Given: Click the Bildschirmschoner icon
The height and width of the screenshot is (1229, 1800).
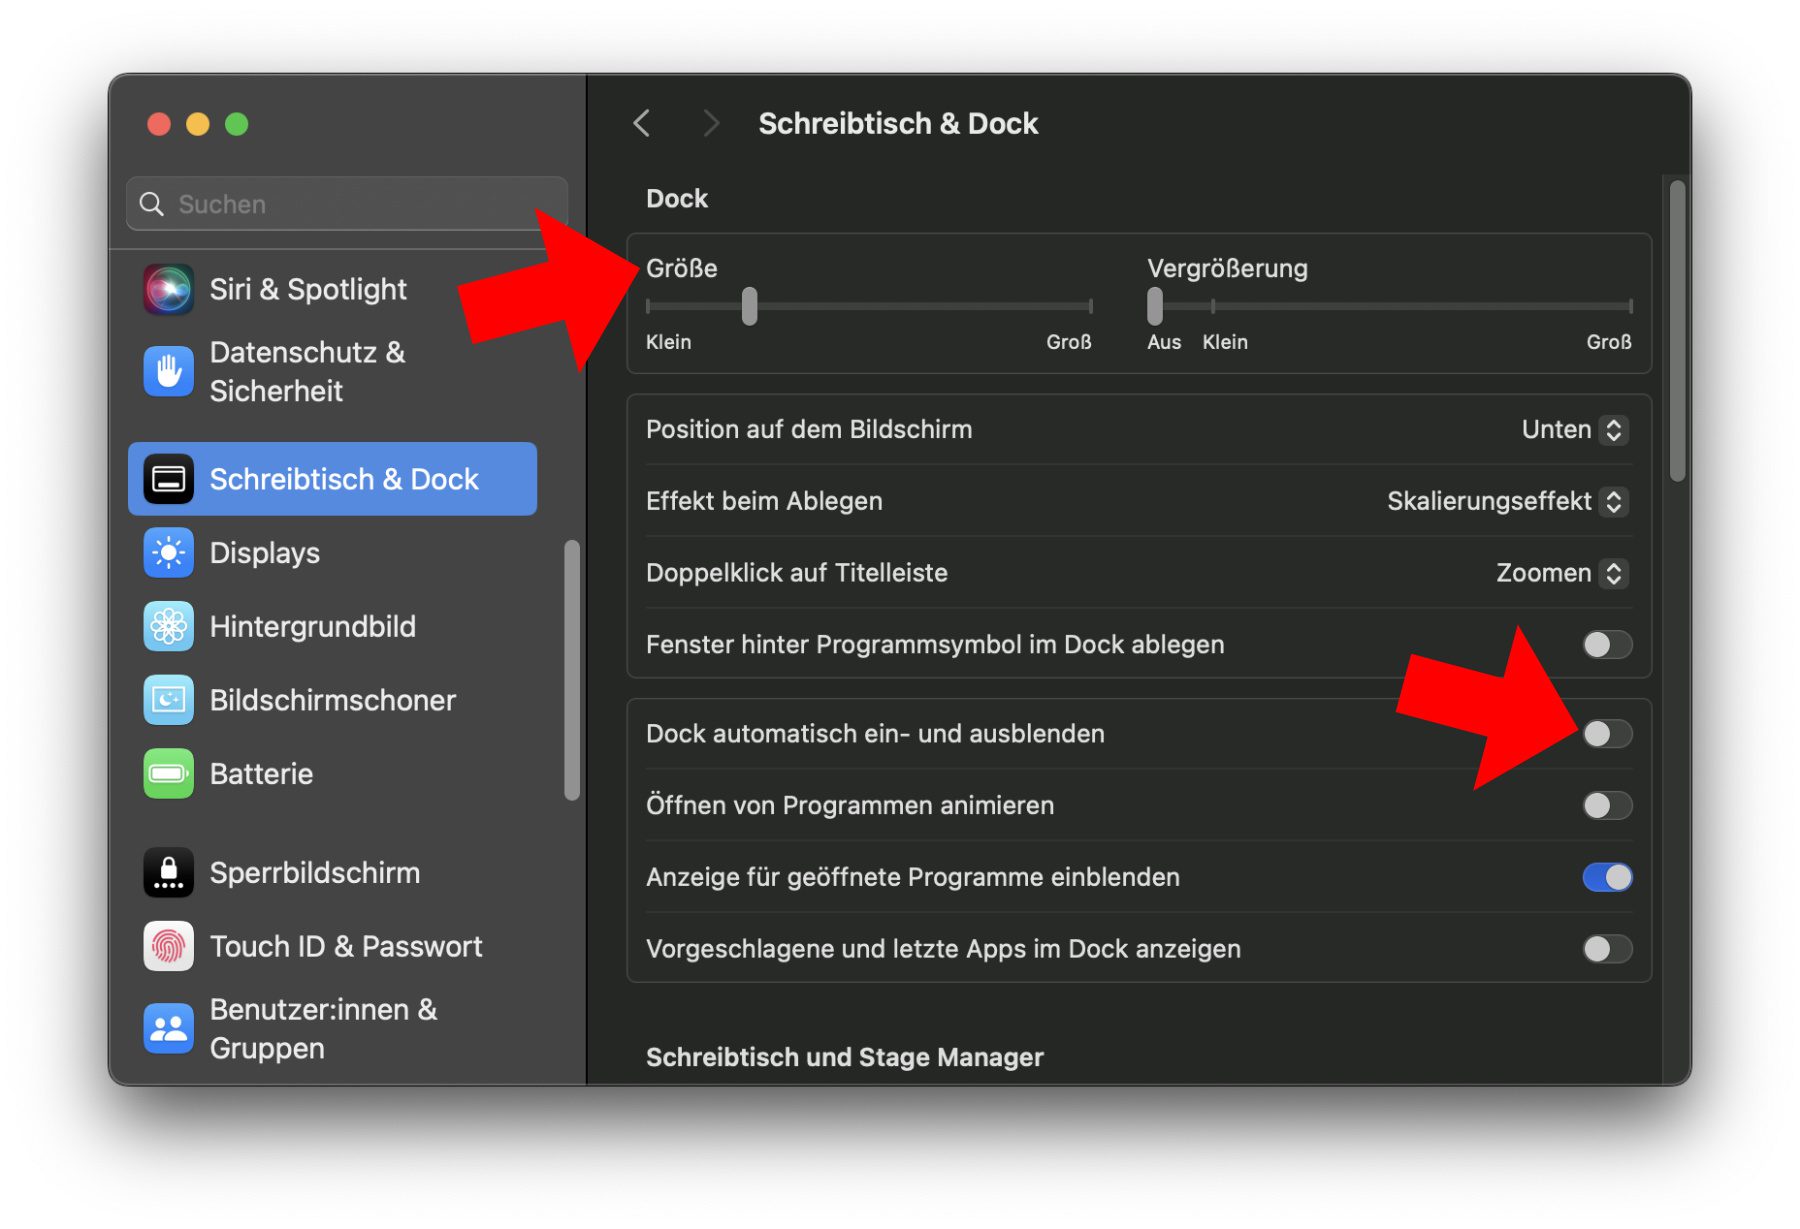Looking at the screenshot, I should (168, 700).
